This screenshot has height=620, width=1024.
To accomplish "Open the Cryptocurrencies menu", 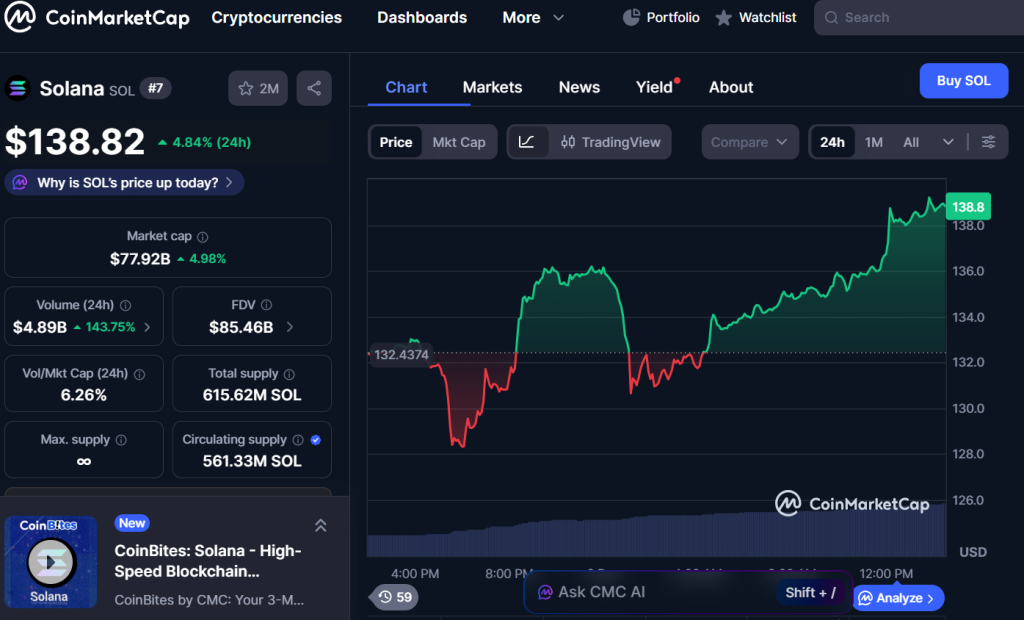I will coord(276,17).
